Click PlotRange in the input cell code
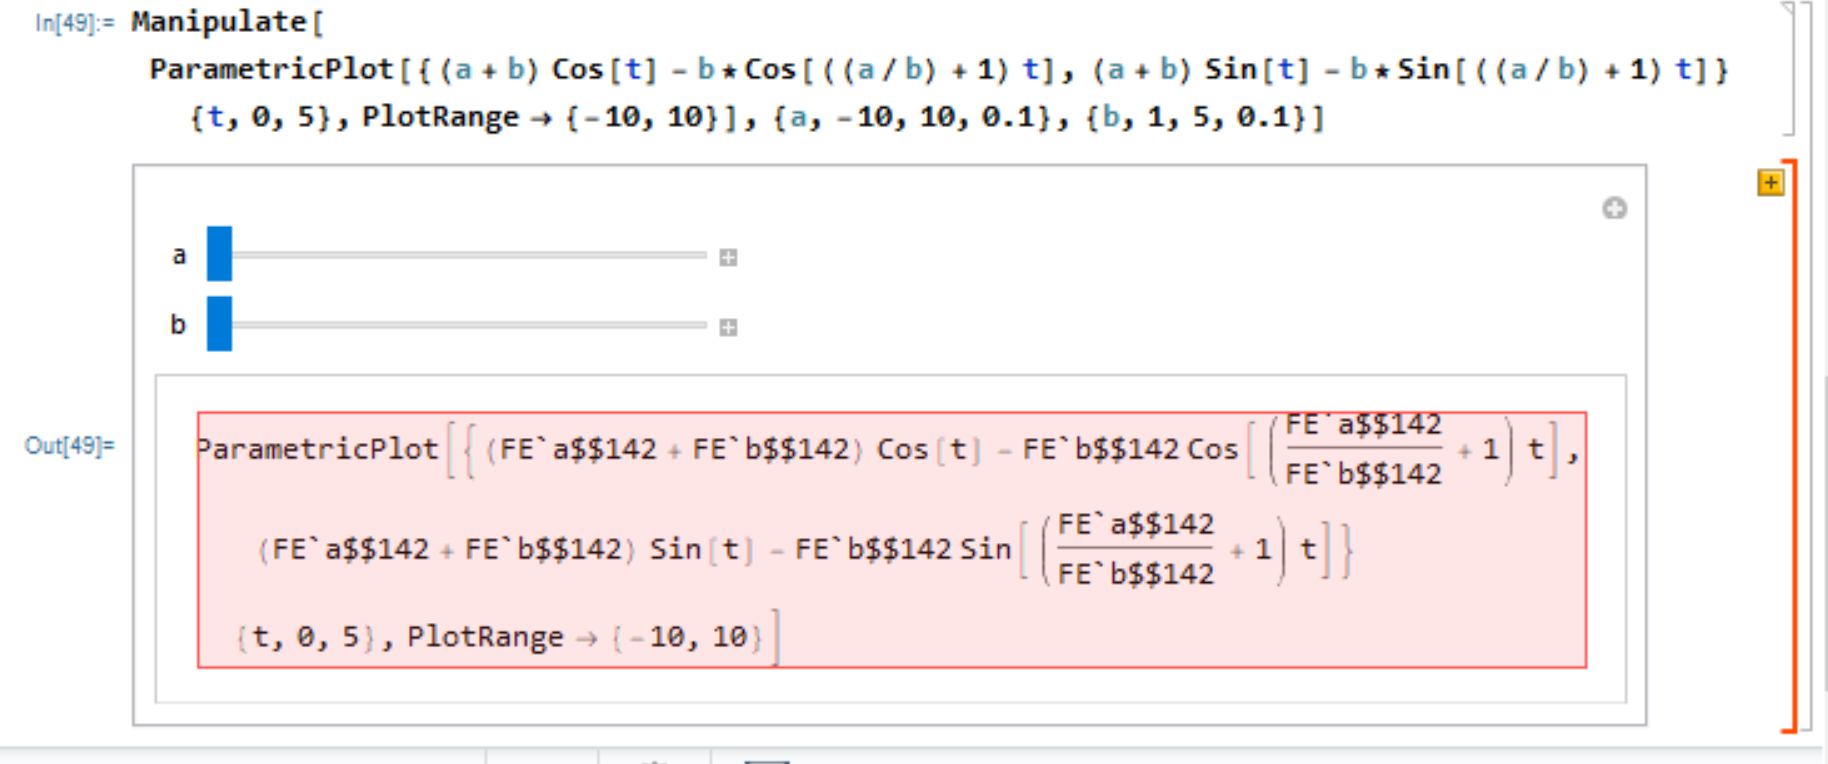 click(x=440, y=117)
